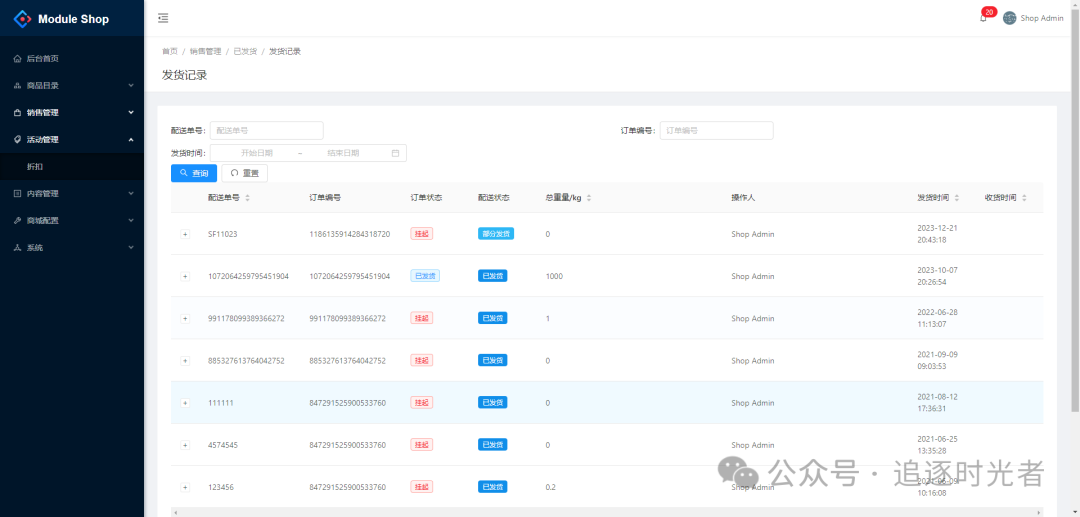Image resolution: width=1080 pixels, height=517 pixels.
Task: Click the 订单编号 input field
Action: pyautogui.click(x=716, y=130)
